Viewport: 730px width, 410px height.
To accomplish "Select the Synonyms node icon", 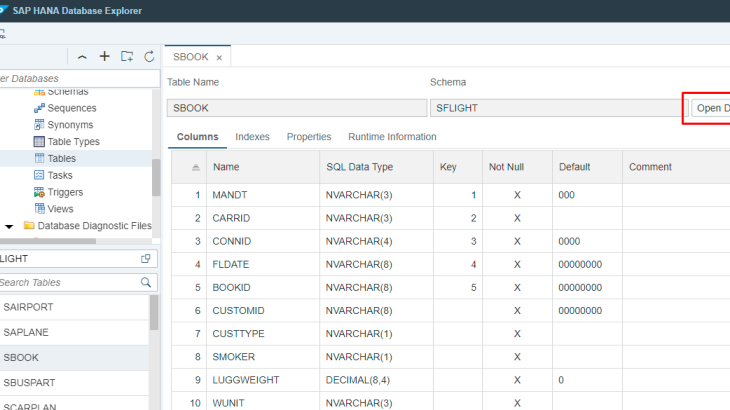I will pos(39,125).
